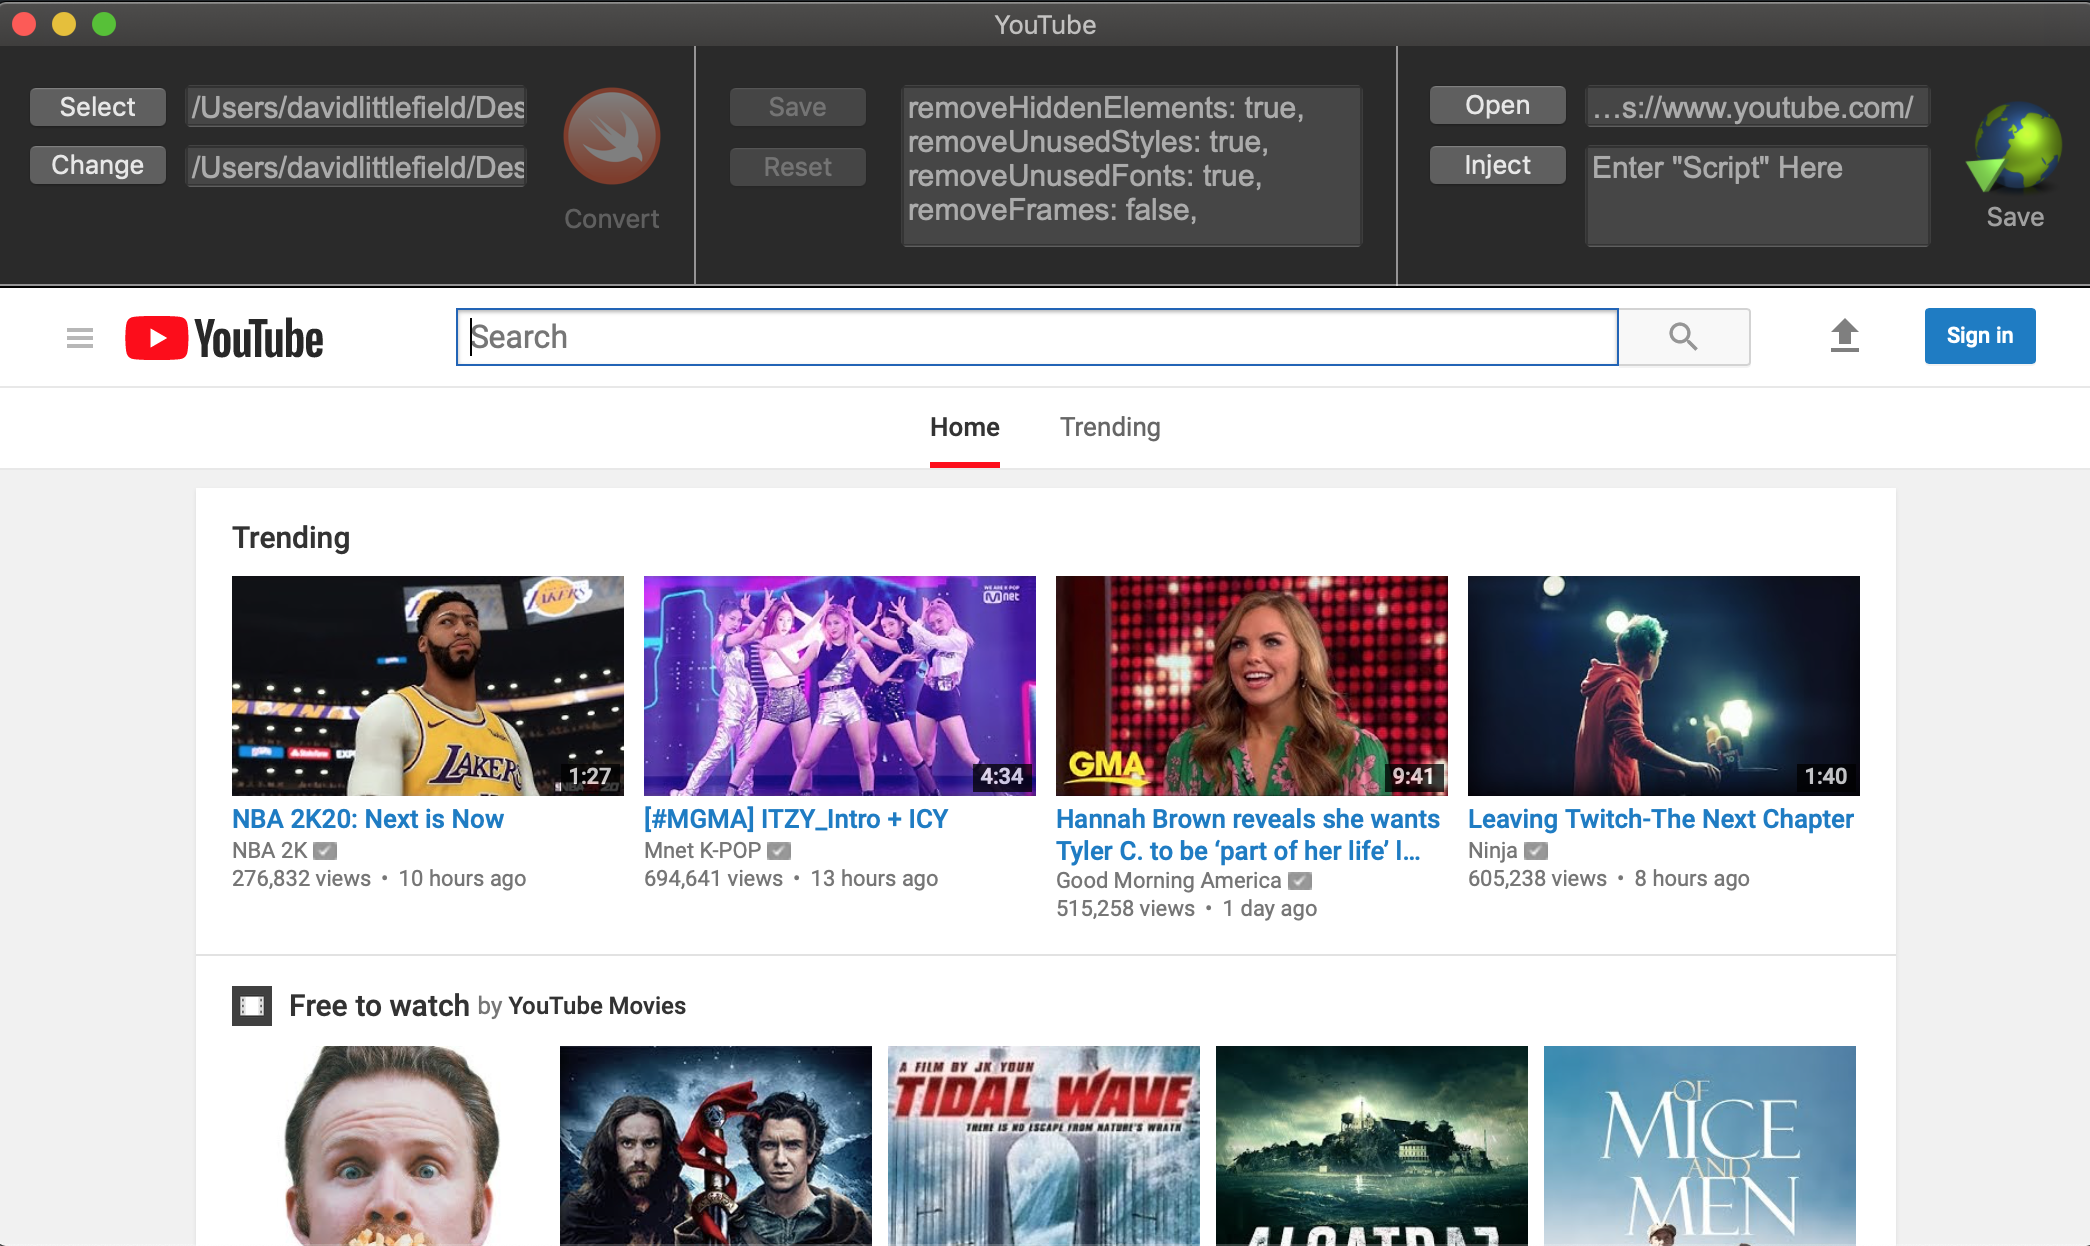Viewport: 2090px width, 1246px height.
Task: Click the Mnet K-POP channel name
Action: [703, 851]
